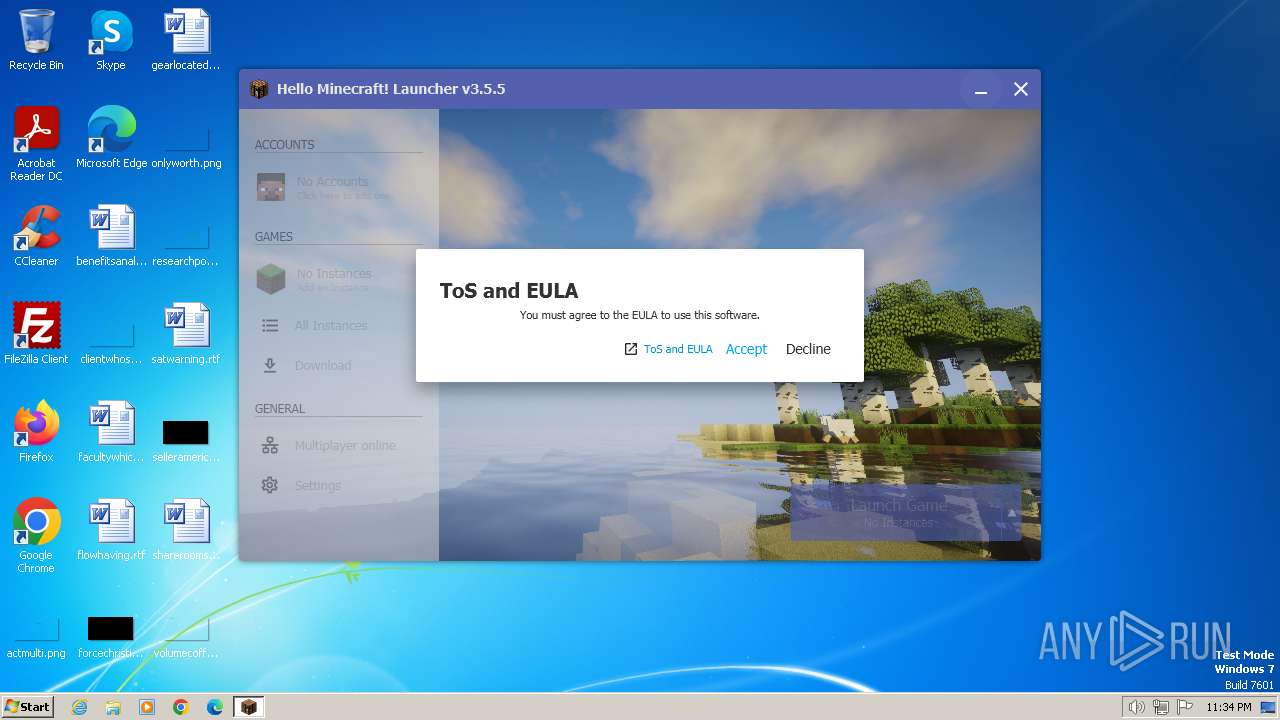Screen dimensions: 1280x720
Task: Select the Recycle Bin desktop icon
Action: [x=36, y=41]
